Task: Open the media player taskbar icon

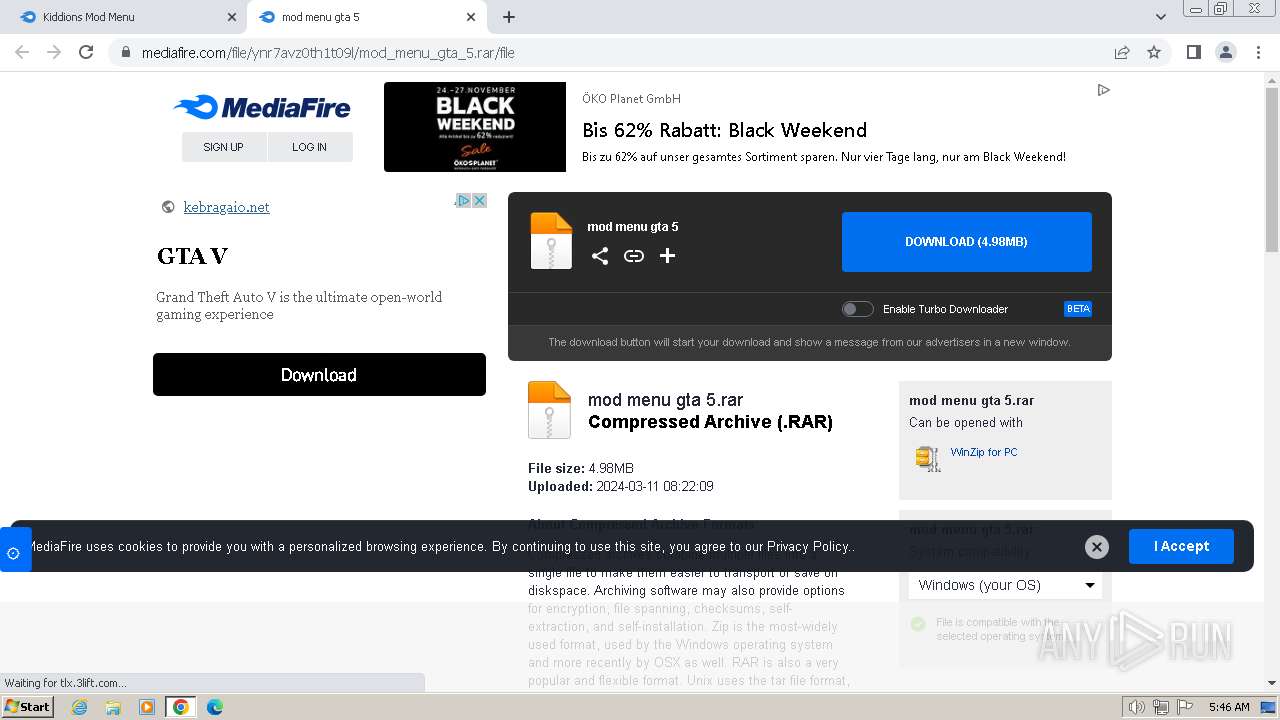Action: coord(147,707)
